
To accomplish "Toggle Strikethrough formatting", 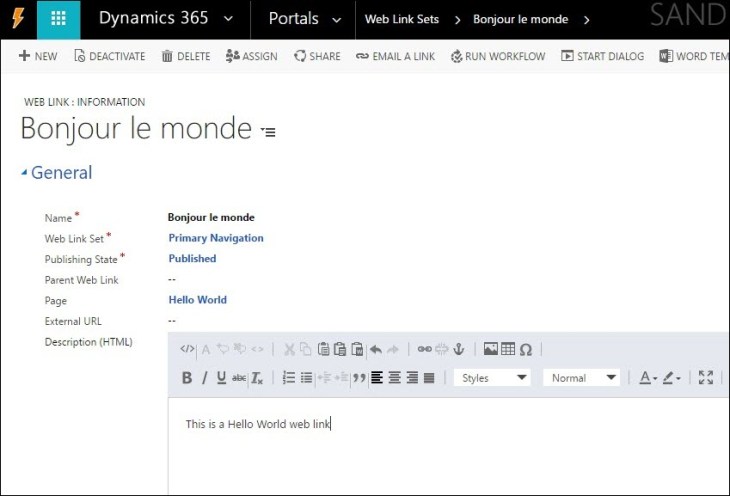I will point(239,378).
